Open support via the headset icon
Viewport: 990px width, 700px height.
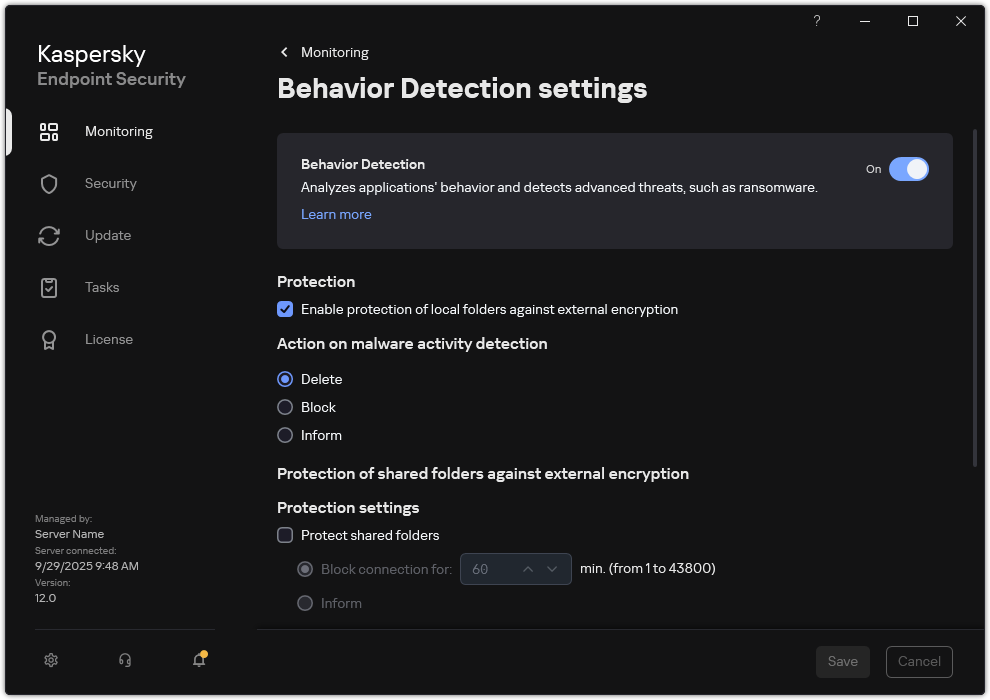[124, 660]
